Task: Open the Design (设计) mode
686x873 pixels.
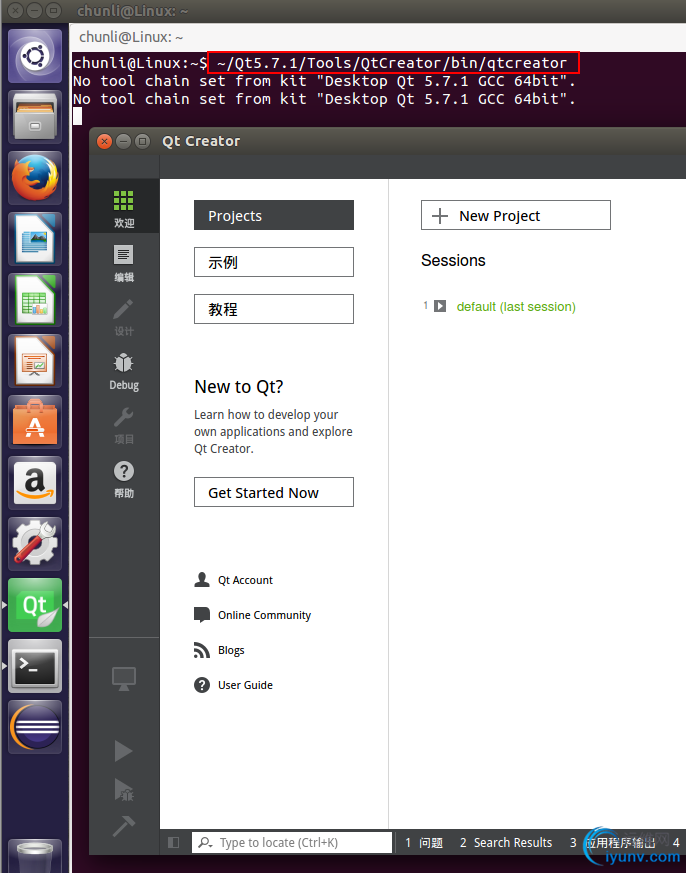Action: point(124,317)
